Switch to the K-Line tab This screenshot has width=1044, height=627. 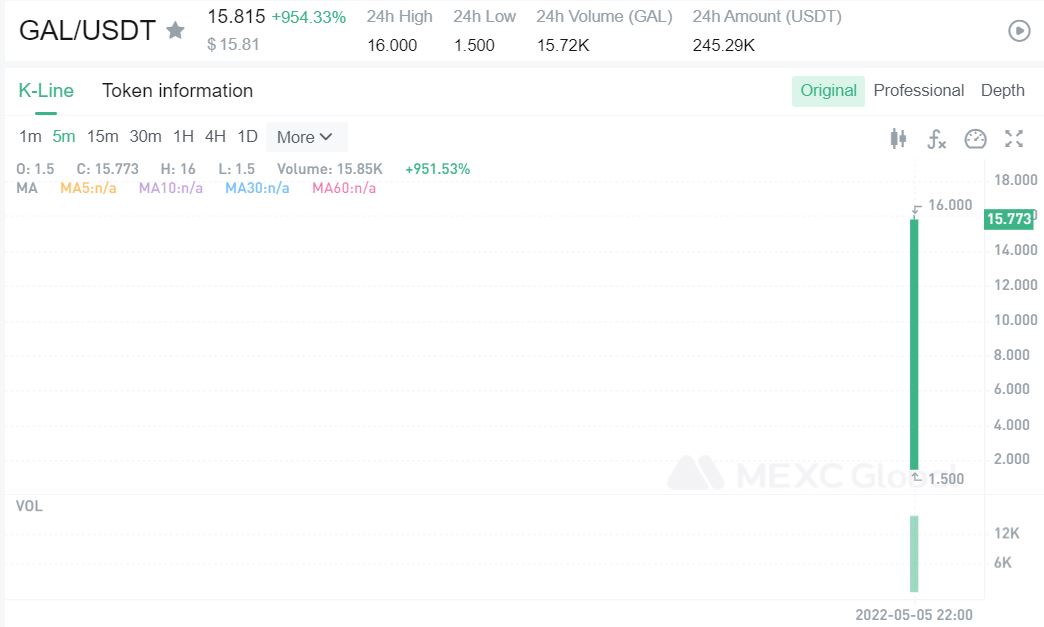click(x=46, y=91)
